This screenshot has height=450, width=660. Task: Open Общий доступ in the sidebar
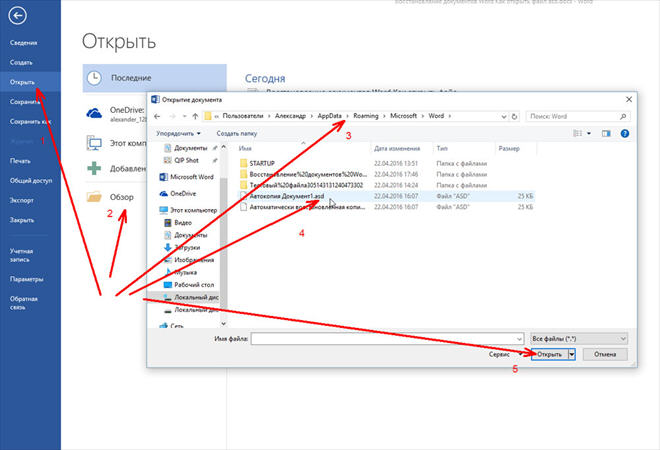(x=31, y=181)
